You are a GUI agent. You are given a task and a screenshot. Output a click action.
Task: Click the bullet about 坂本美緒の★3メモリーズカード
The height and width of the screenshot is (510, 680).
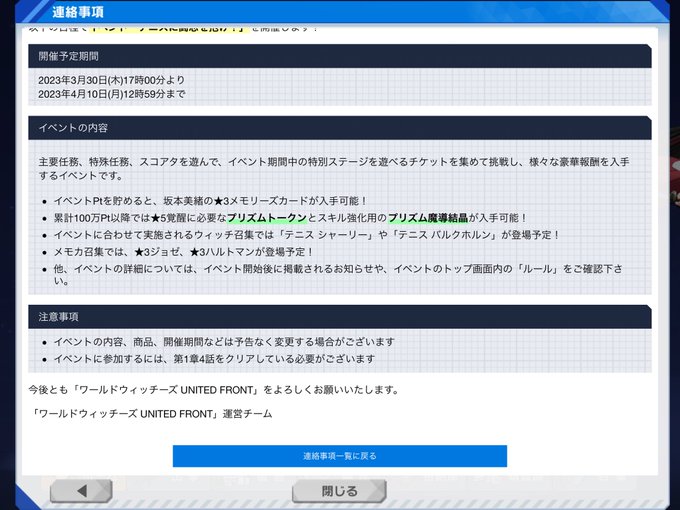point(210,201)
